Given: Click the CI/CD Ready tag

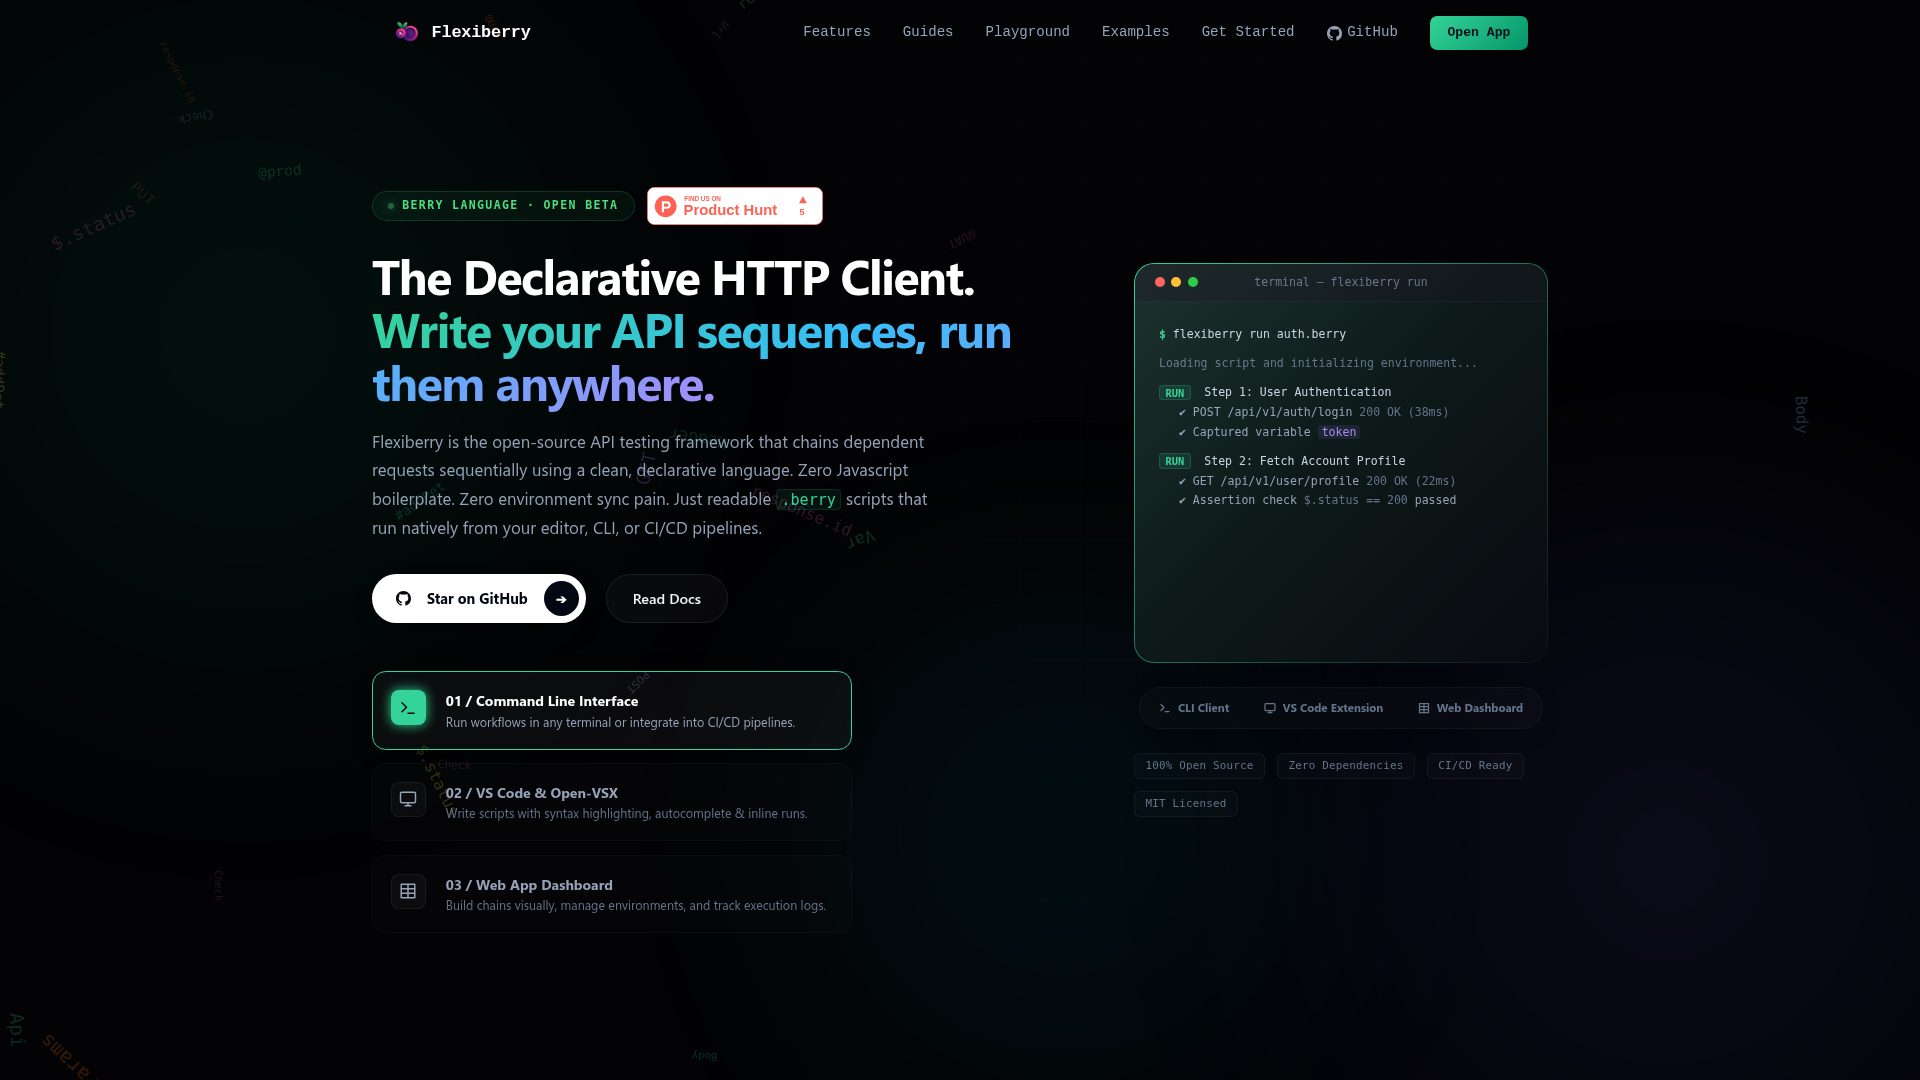Looking at the screenshot, I should tap(1475, 766).
